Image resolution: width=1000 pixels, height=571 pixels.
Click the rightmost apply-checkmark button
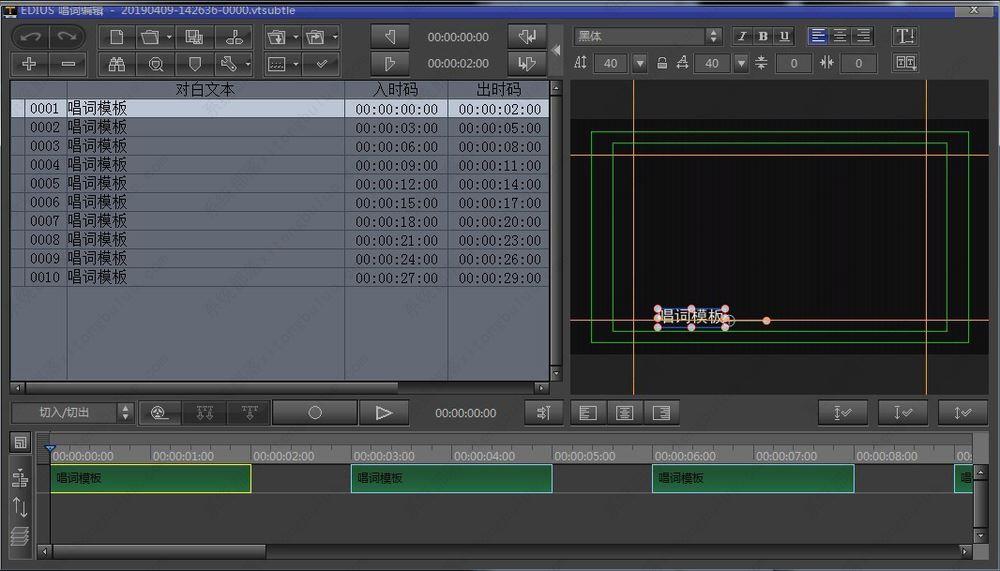tap(962, 413)
